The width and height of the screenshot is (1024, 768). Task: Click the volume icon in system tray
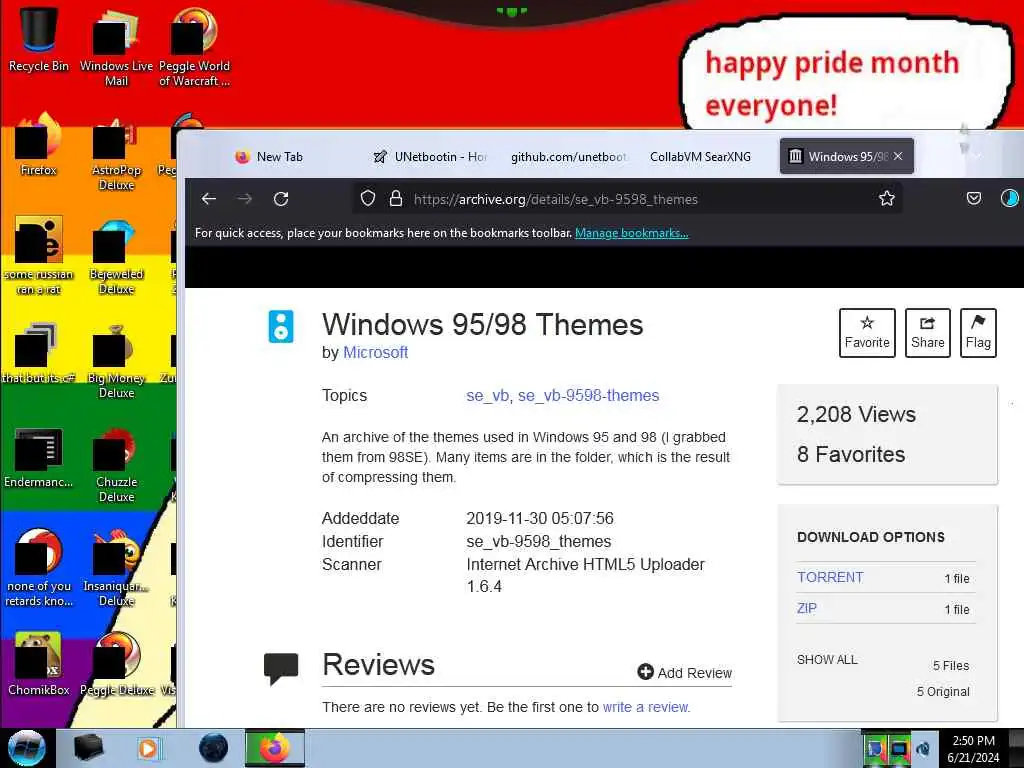(923, 750)
